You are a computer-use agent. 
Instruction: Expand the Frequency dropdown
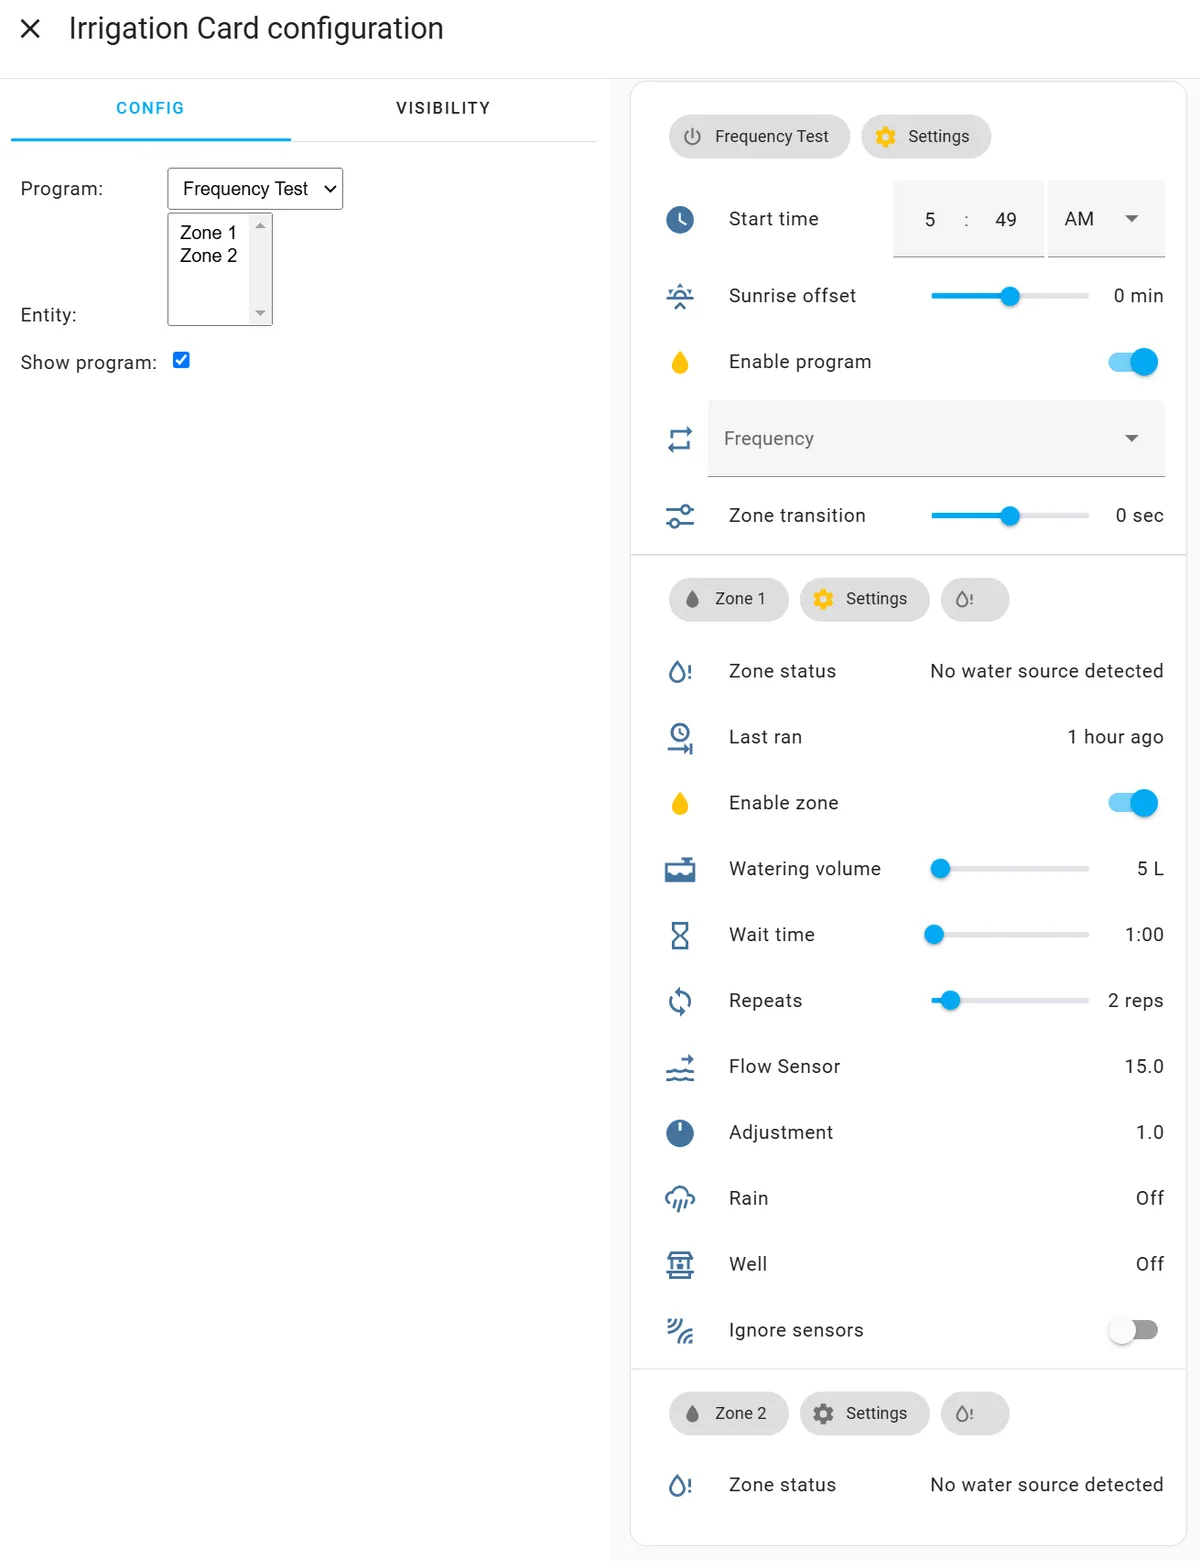tap(936, 439)
